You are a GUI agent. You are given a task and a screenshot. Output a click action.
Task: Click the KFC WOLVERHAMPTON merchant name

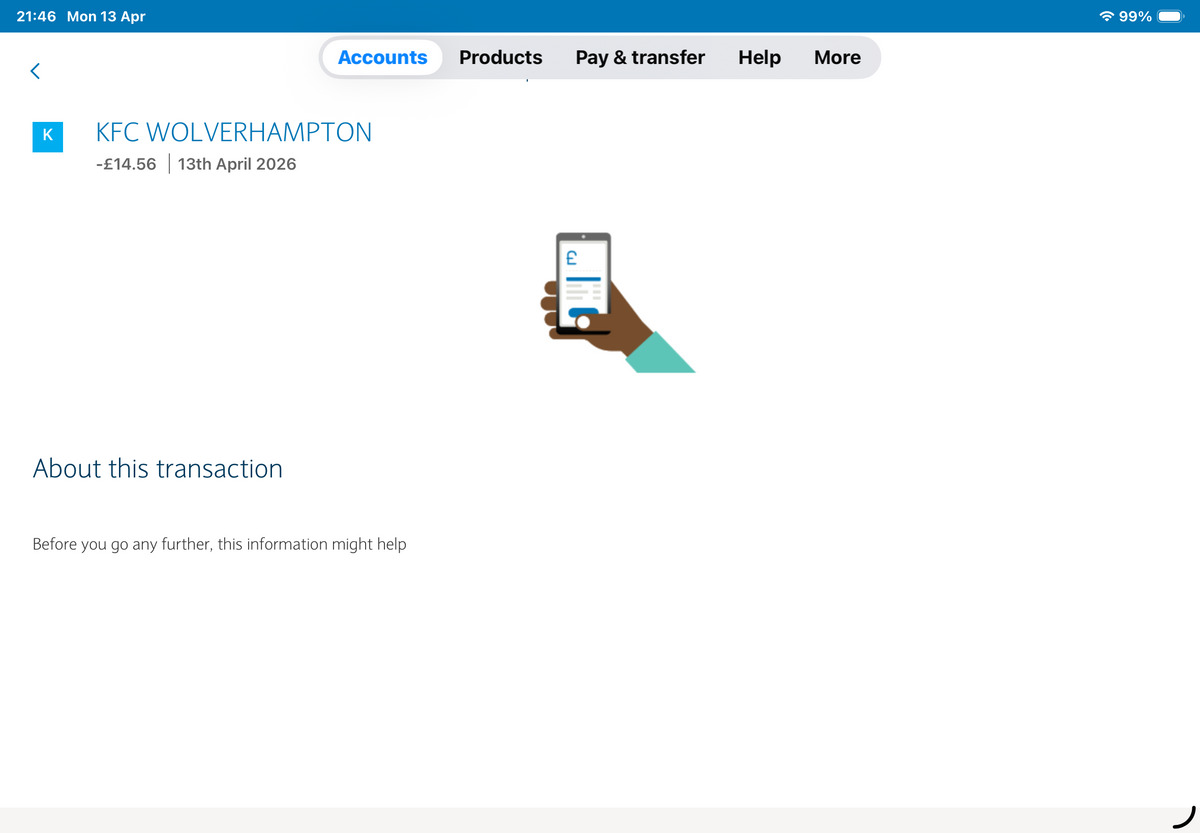click(233, 132)
